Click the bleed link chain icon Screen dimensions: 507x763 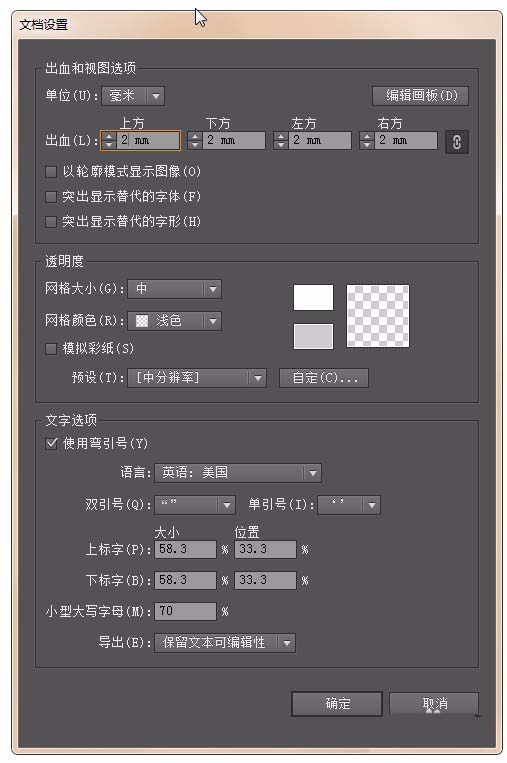(456, 142)
